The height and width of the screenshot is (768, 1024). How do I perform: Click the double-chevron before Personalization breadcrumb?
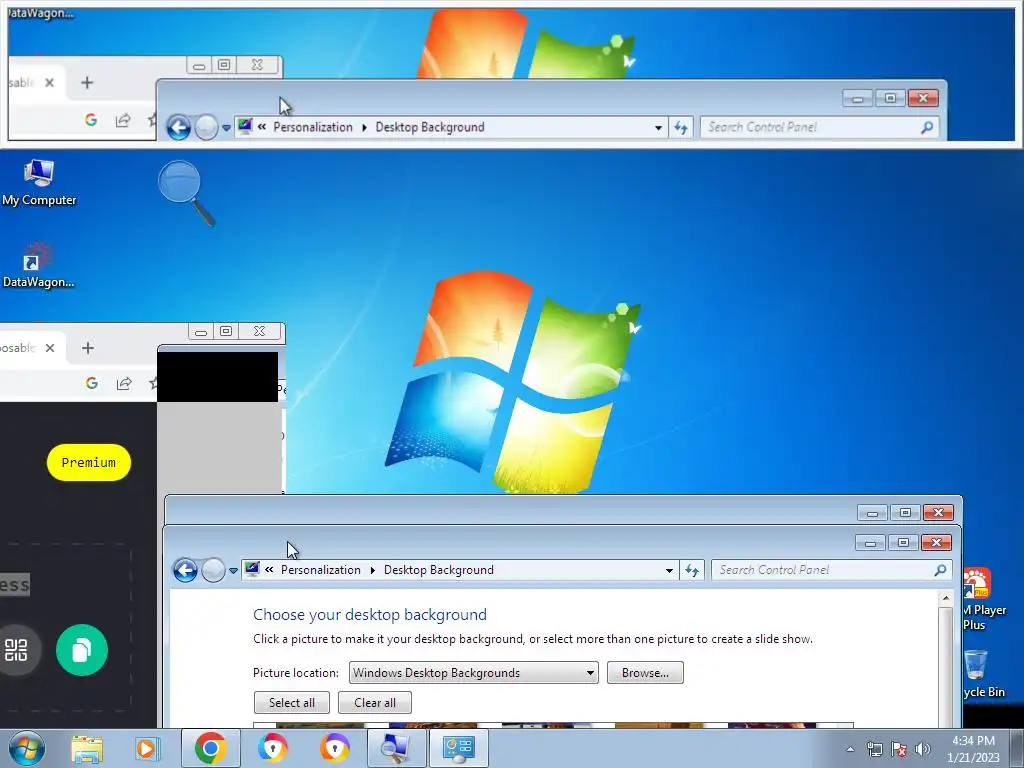pos(269,570)
